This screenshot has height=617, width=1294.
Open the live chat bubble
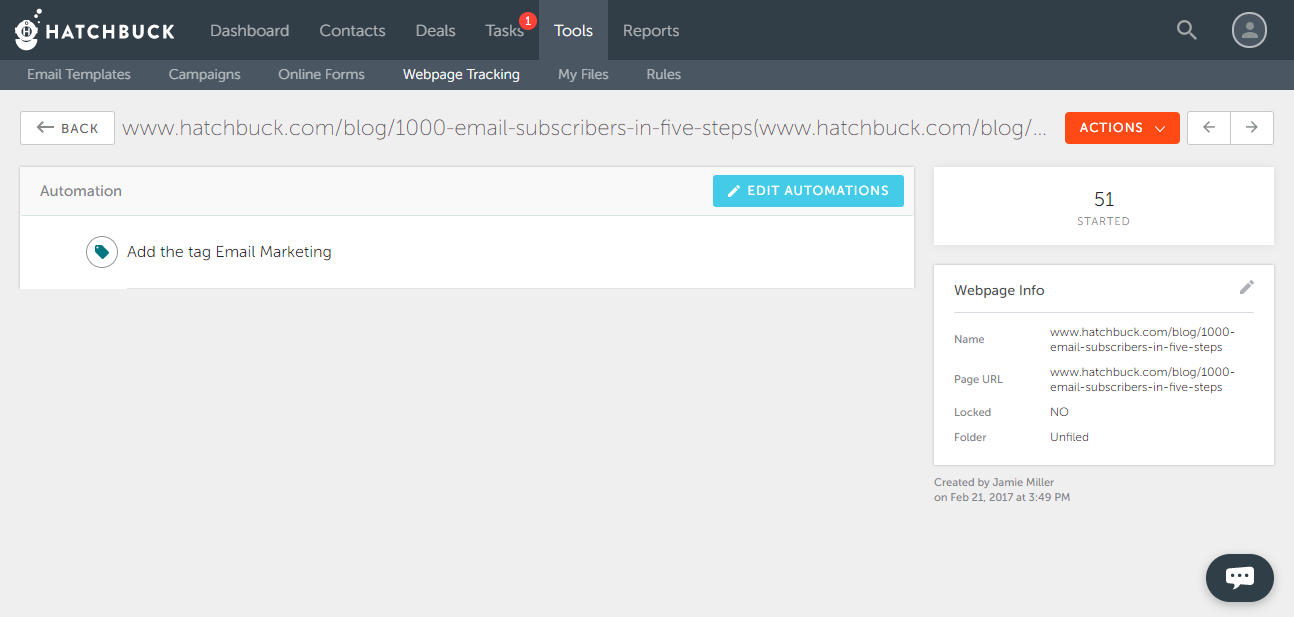pyautogui.click(x=1240, y=578)
